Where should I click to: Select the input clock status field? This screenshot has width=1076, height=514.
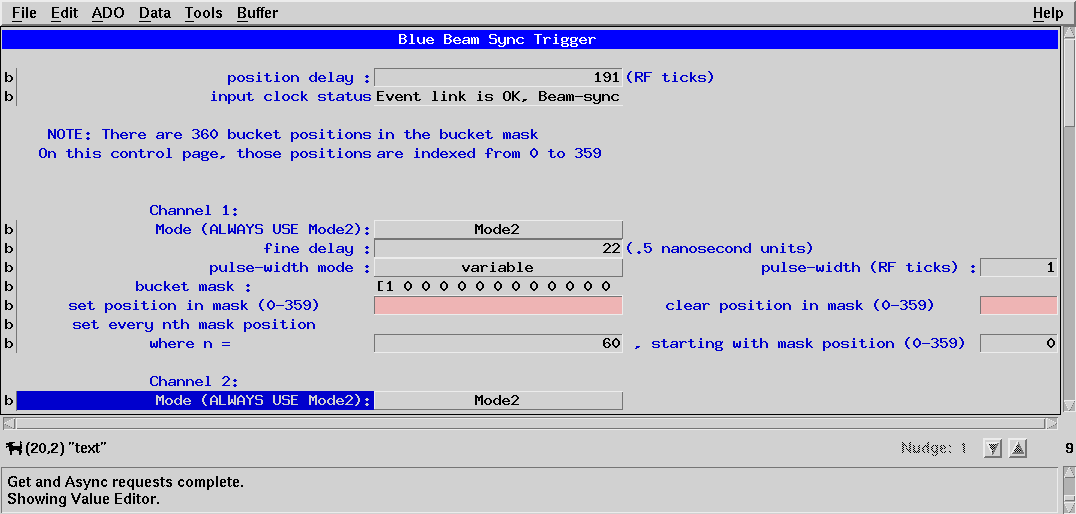click(498, 97)
